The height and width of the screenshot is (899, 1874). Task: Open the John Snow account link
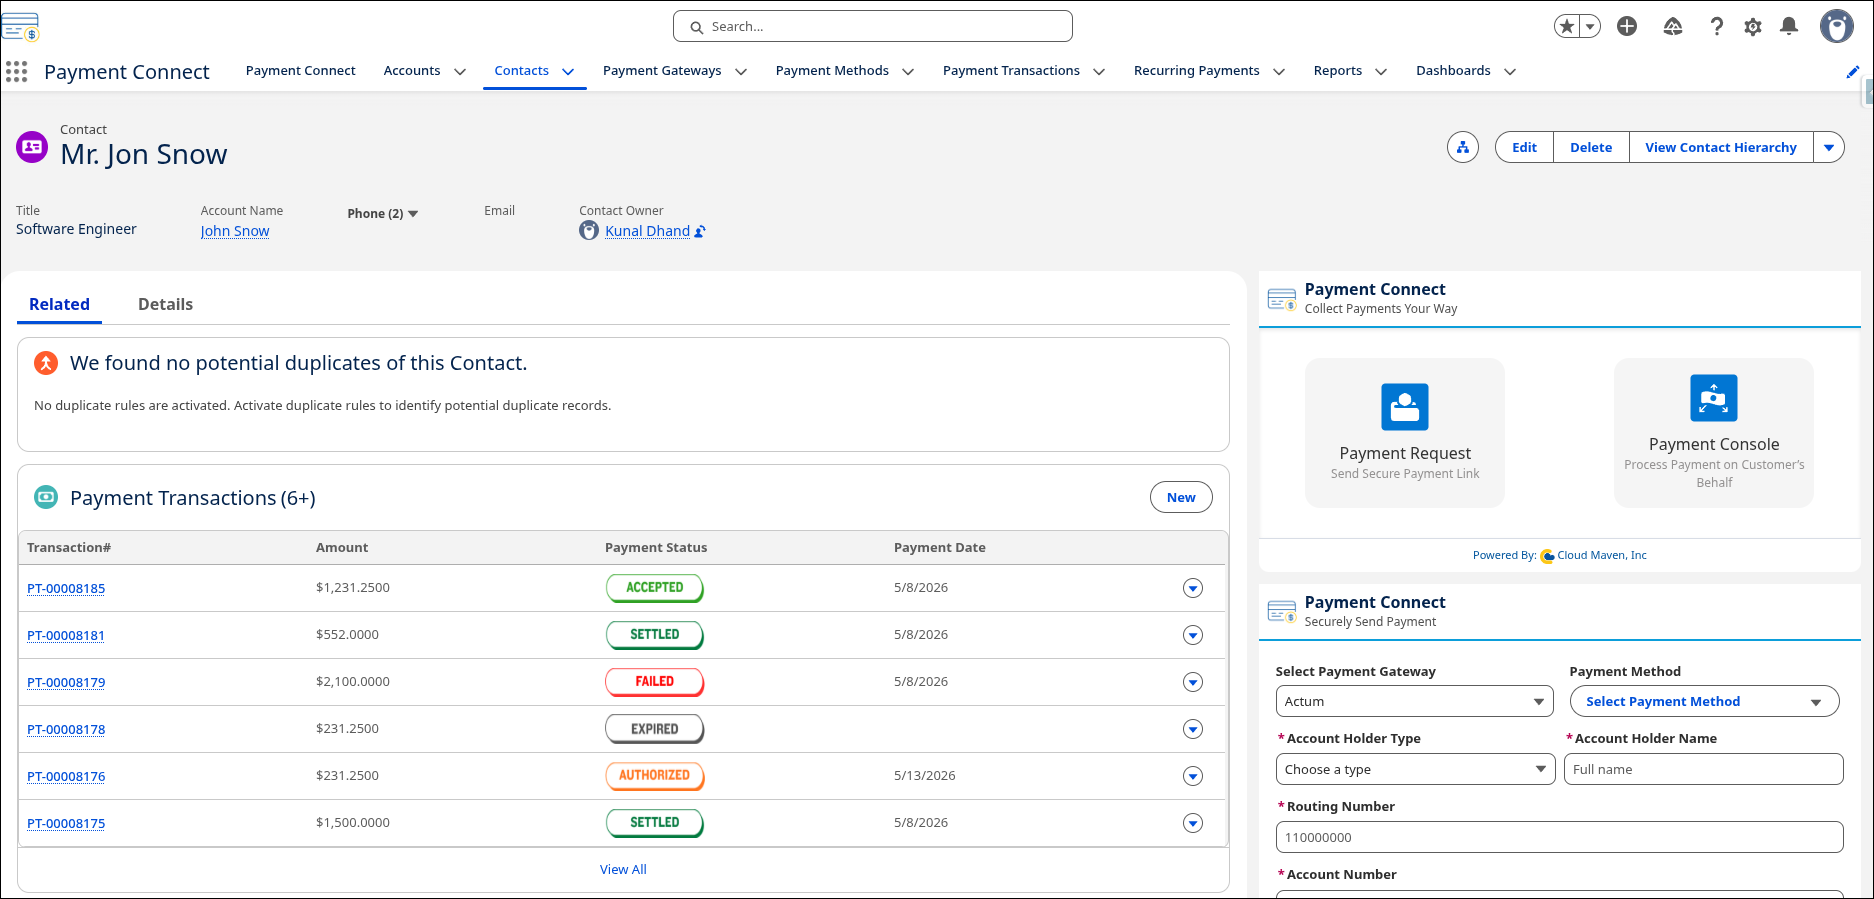(x=235, y=231)
